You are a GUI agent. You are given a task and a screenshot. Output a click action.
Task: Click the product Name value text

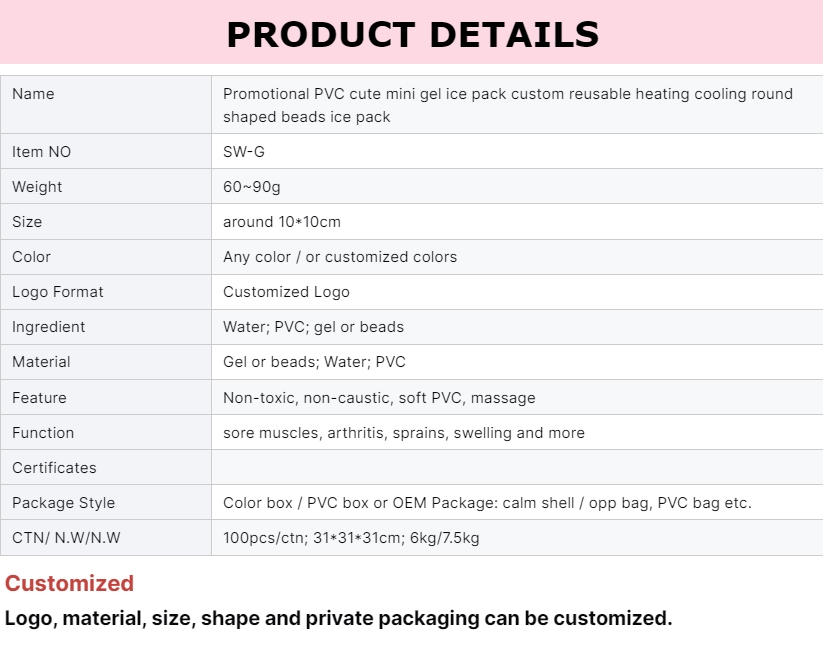[507, 105]
